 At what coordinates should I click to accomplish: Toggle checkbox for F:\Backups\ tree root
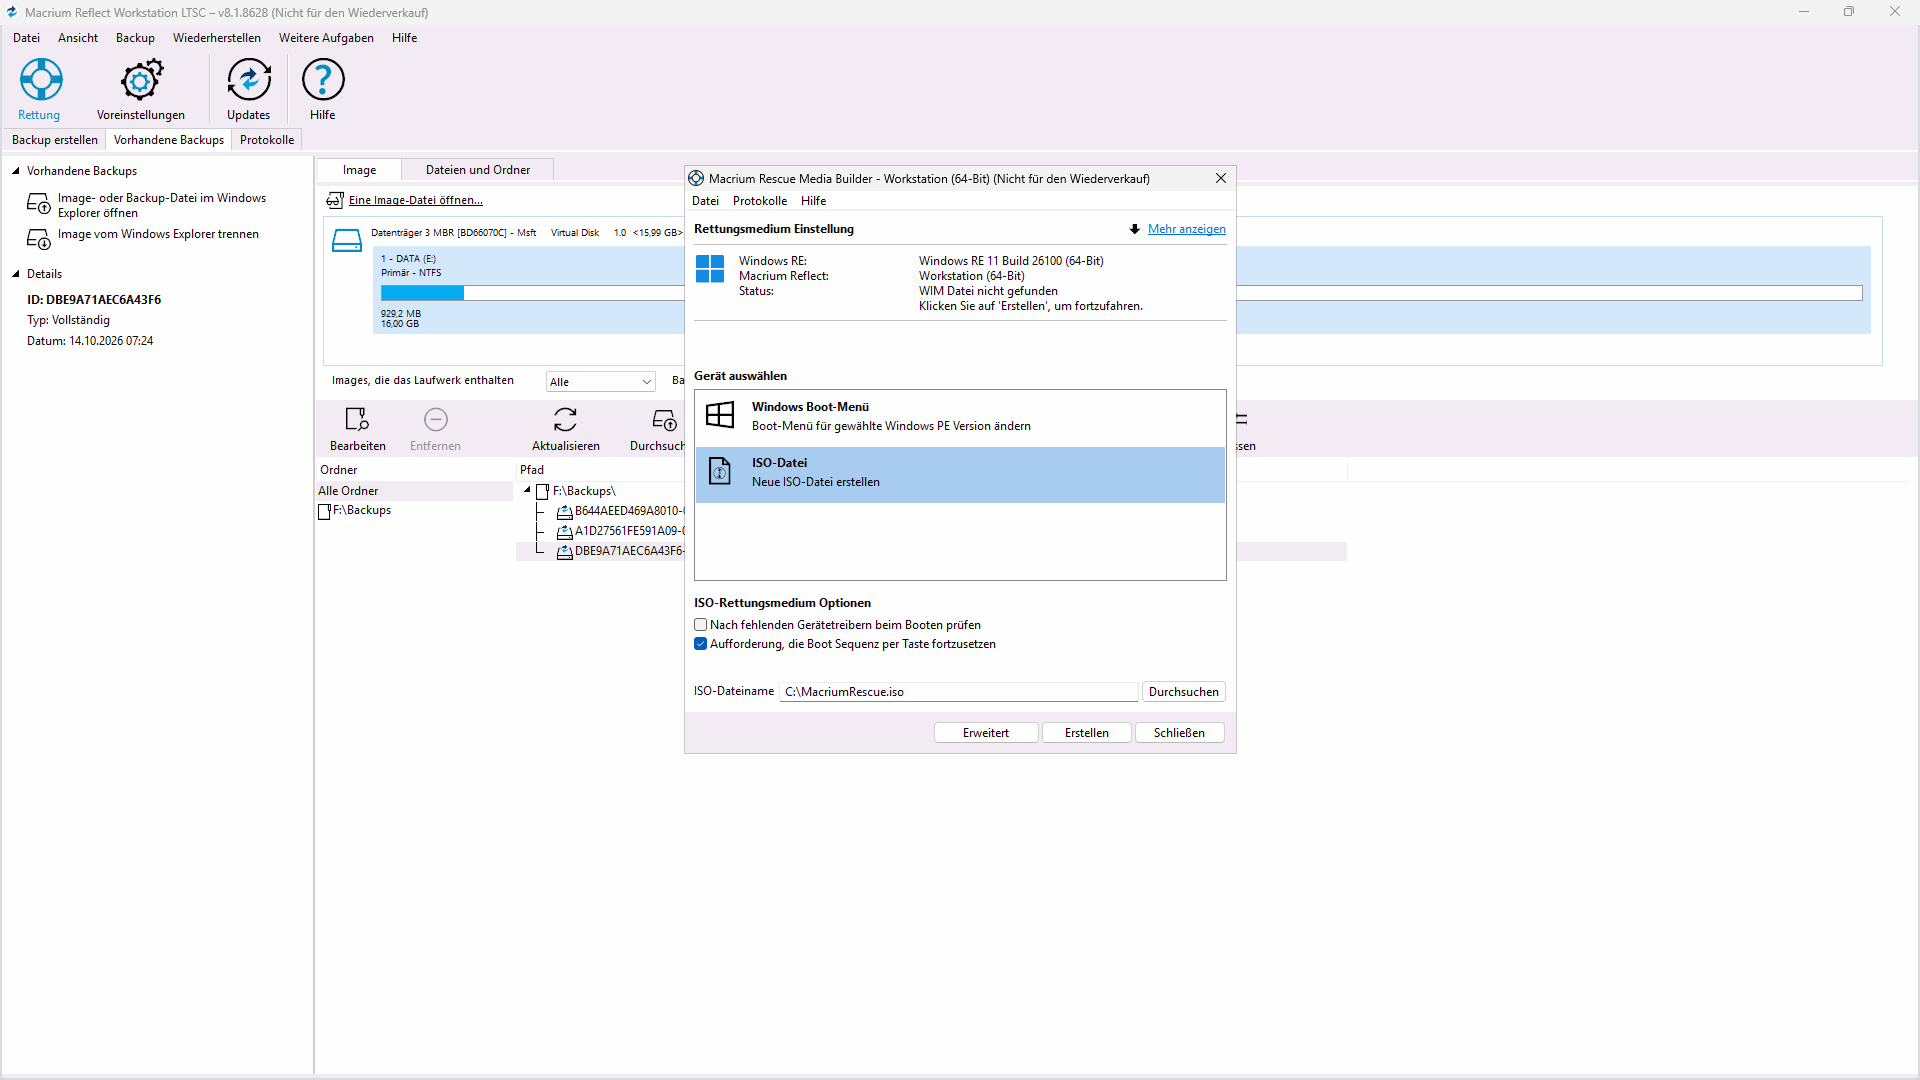point(543,491)
